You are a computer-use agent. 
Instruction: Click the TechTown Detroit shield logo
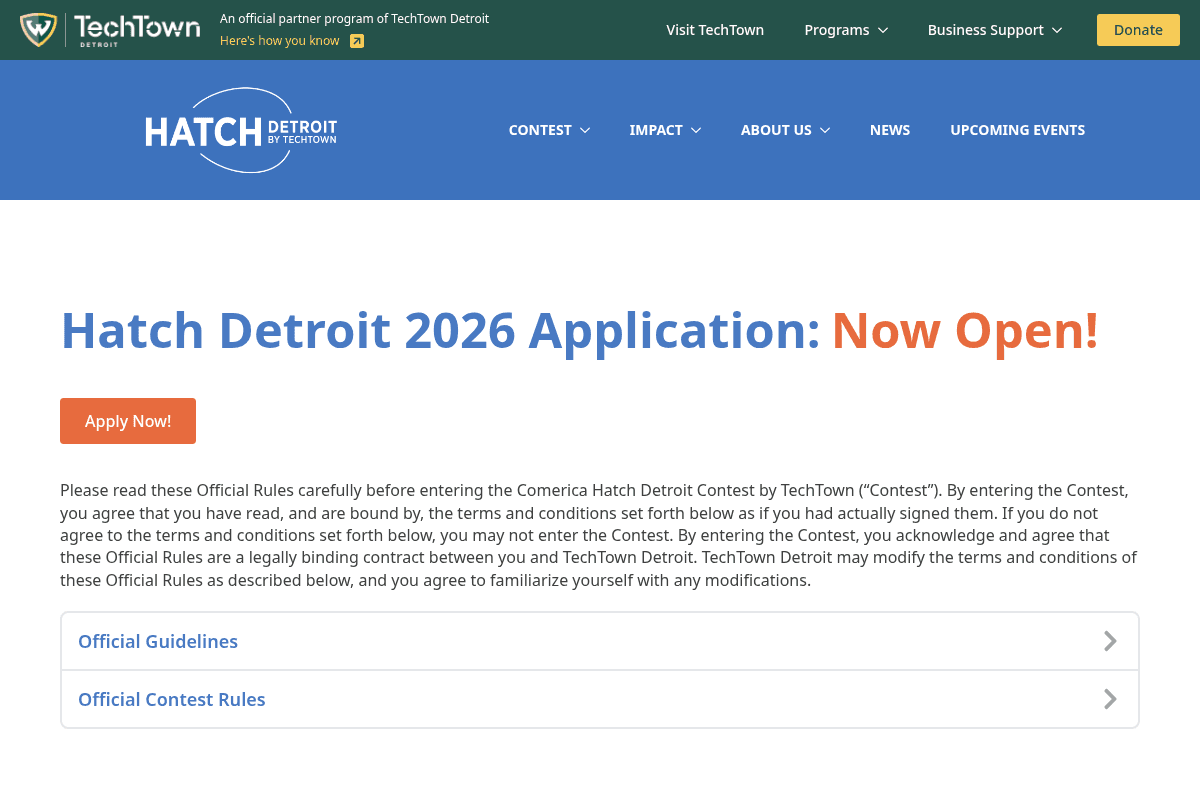(x=40, y=29)
